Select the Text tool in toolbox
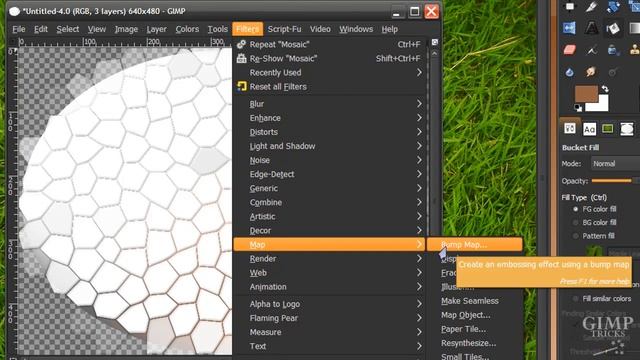 (591, 28)
